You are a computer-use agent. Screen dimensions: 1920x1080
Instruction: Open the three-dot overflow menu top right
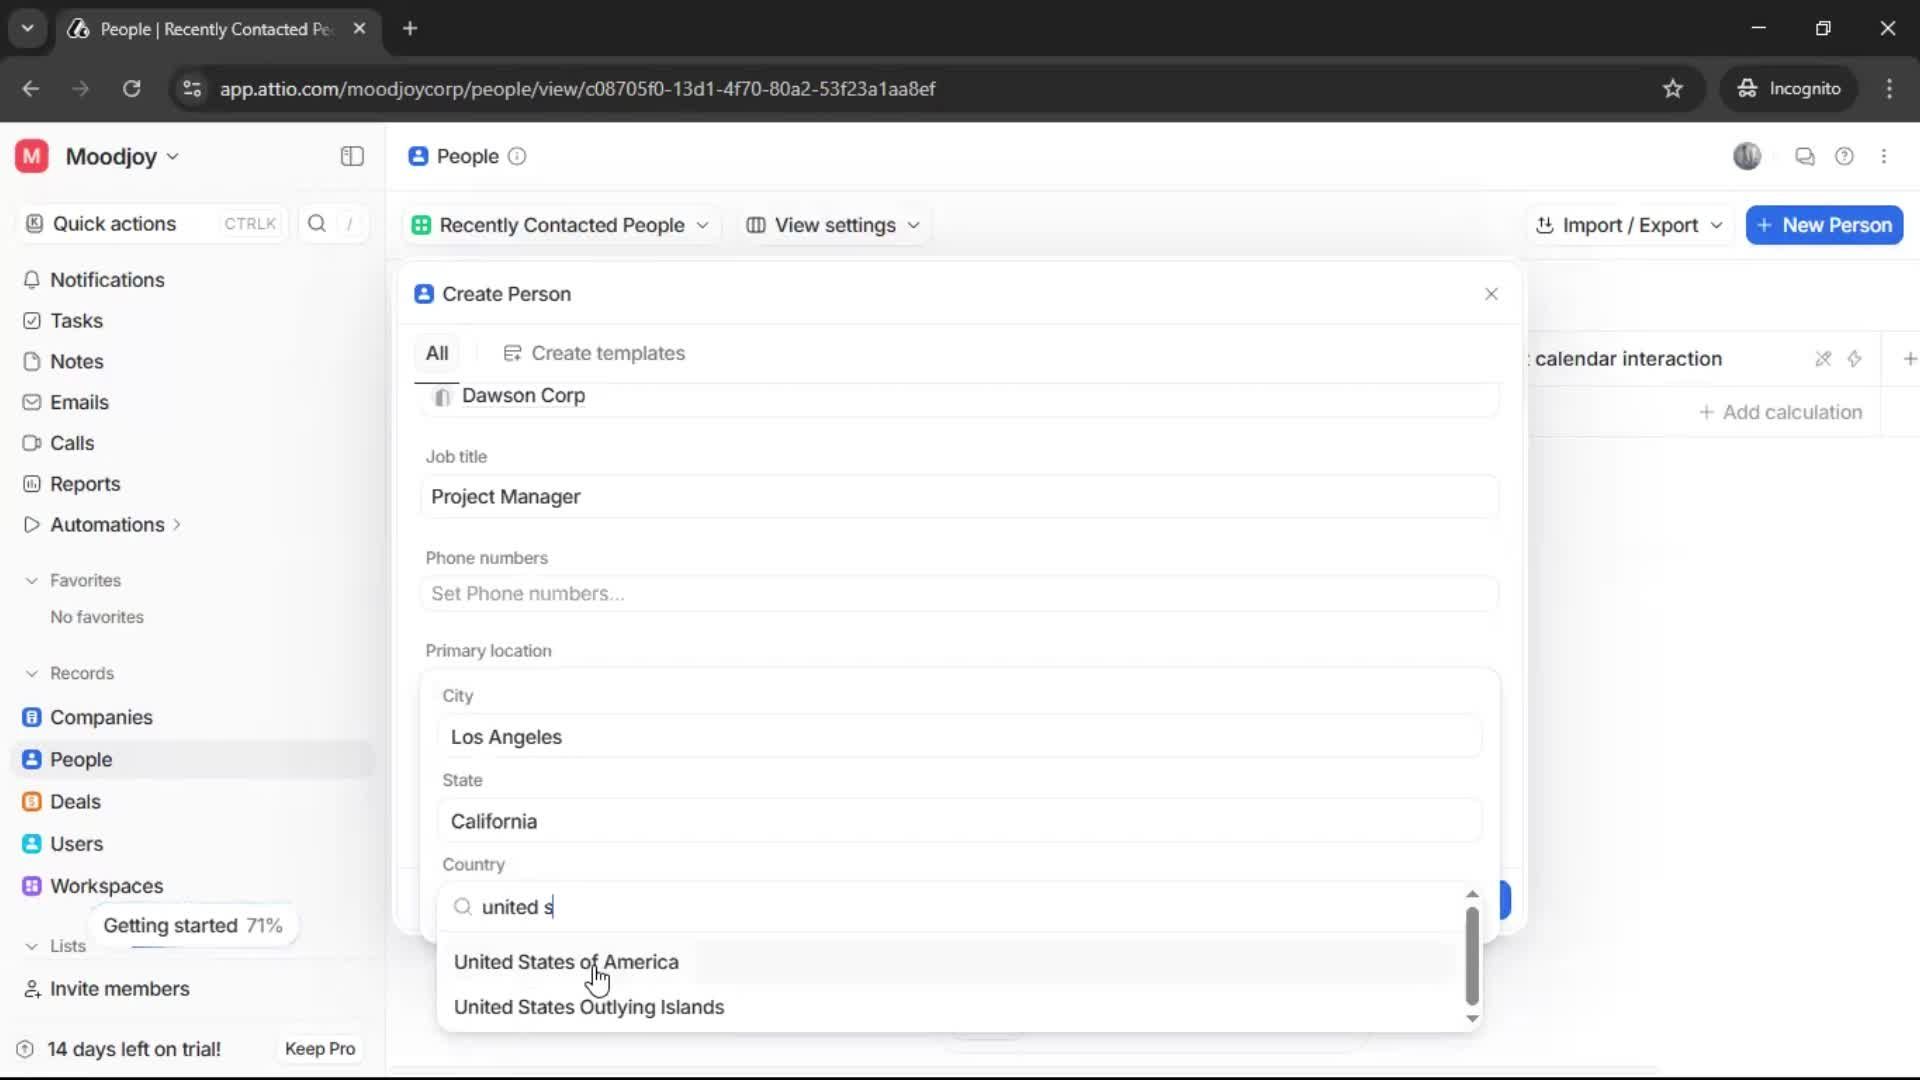point(1885,156)
